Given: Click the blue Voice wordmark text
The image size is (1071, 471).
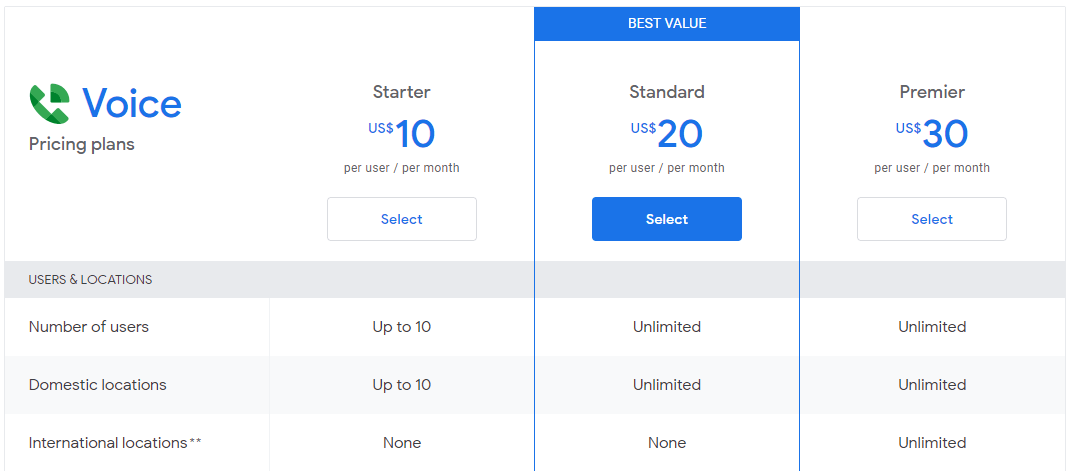Looking at the screenshot, I should pyautogui.click(x=131, y=104).
